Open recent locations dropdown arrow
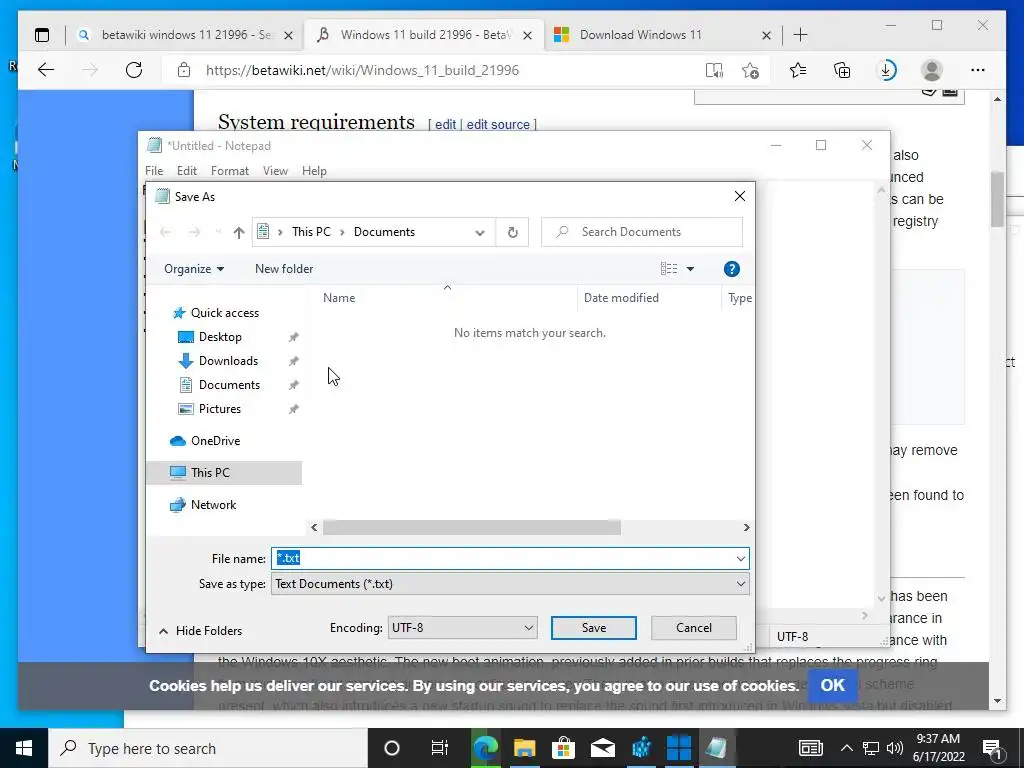 point(218,232)
